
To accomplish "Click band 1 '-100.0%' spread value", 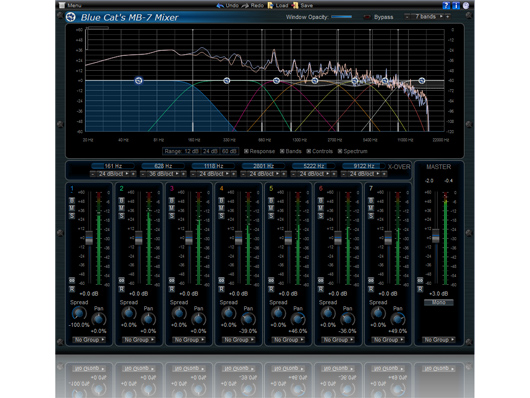I will (x=79, y=325).
